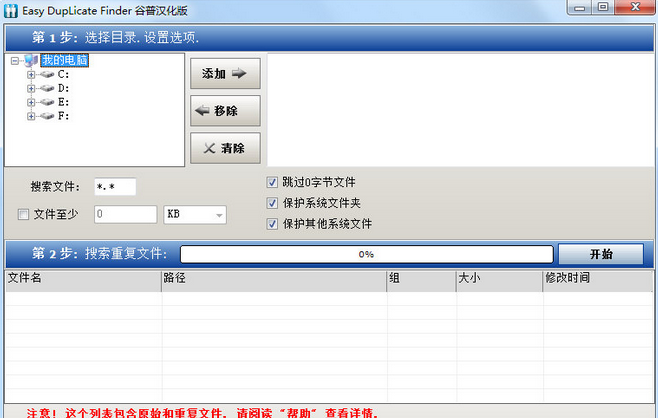Expand the D: drive node

[31, 89]
